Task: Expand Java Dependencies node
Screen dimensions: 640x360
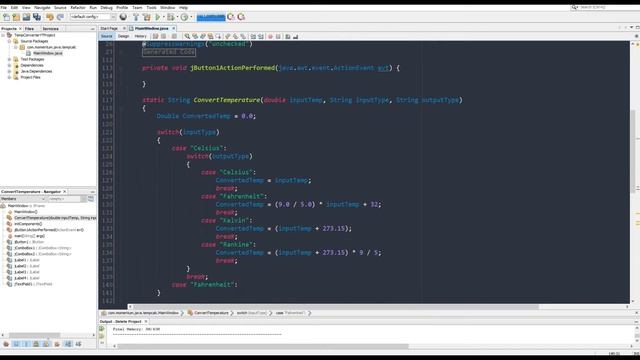Action: 9,71
